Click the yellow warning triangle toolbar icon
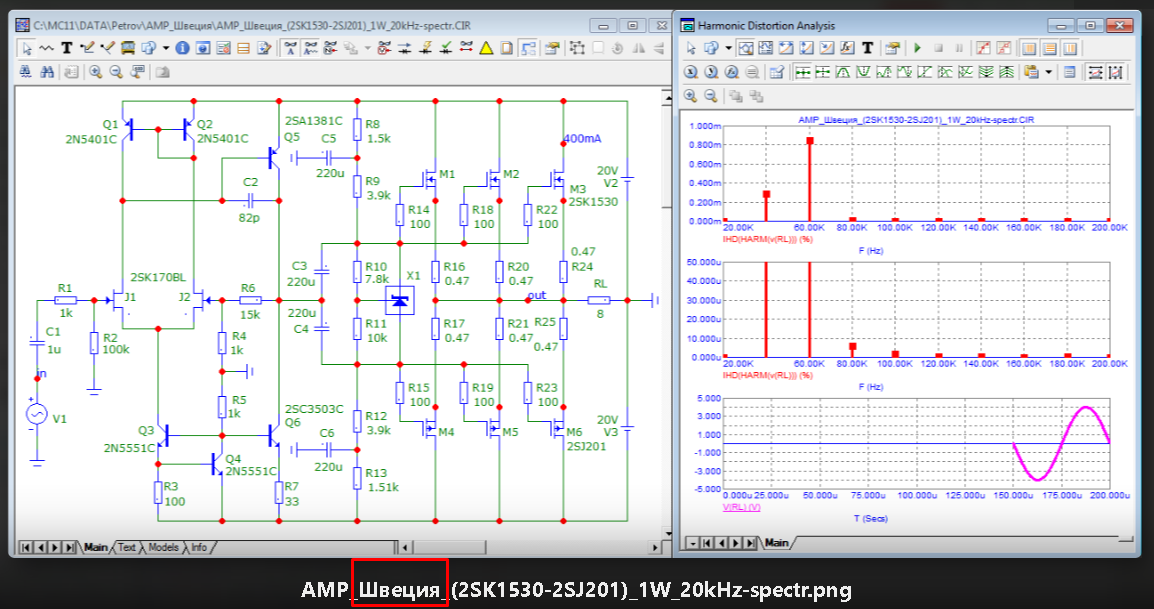This screenshot has width=1154, height=609. coord(486,48)
